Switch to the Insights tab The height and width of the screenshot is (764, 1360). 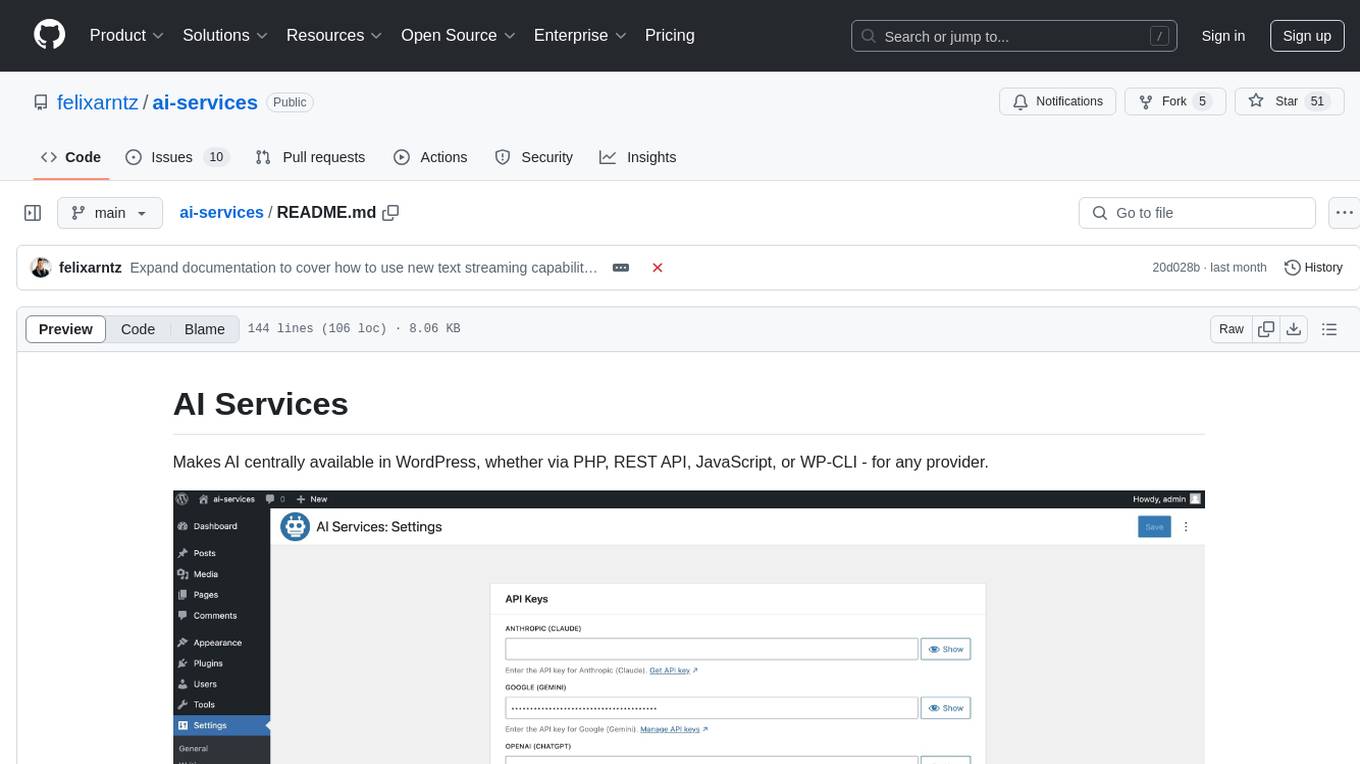(x=638, y=157)
